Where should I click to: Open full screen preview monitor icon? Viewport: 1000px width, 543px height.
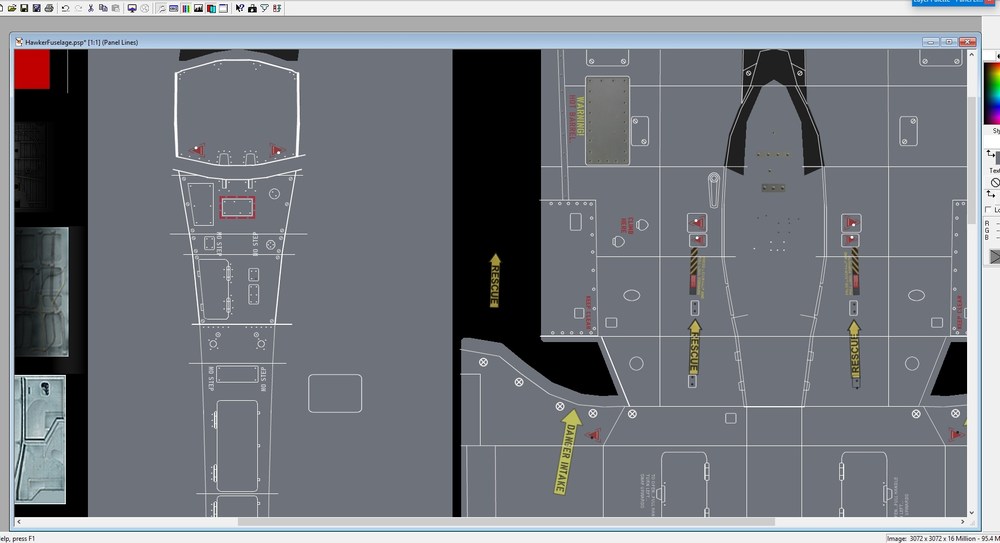click(x=132, y=8)
